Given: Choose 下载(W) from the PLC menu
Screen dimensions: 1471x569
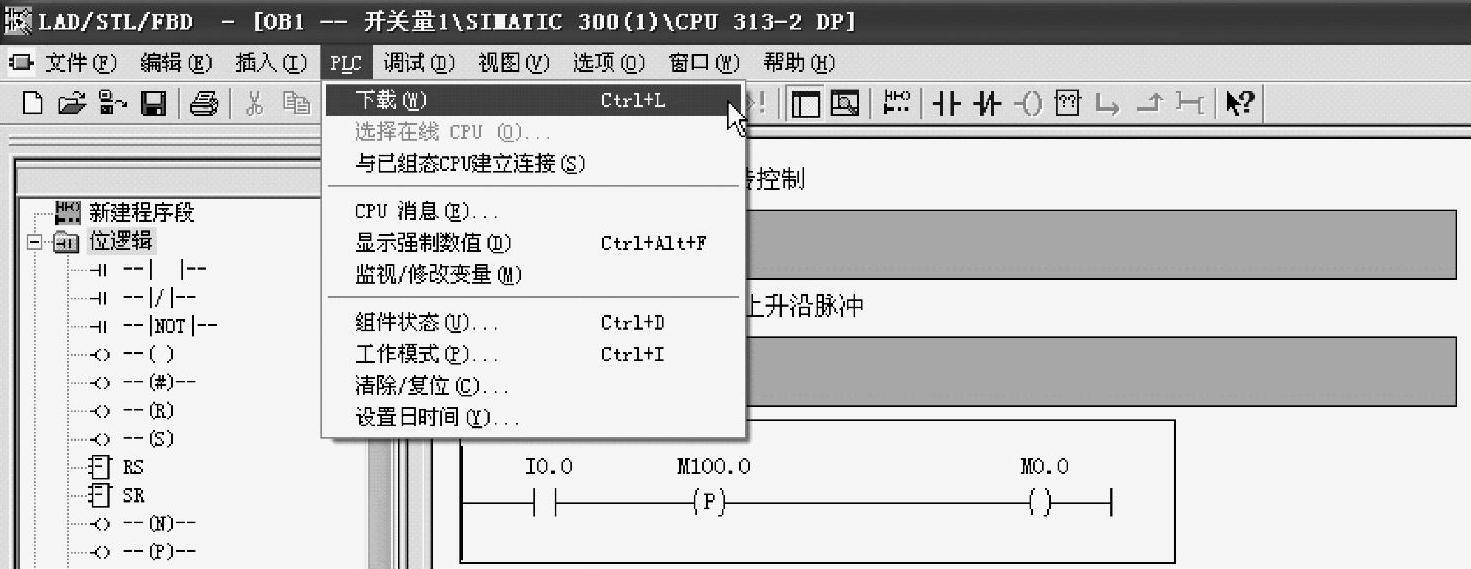Looking at the screenshot, I should coord(534,100).
